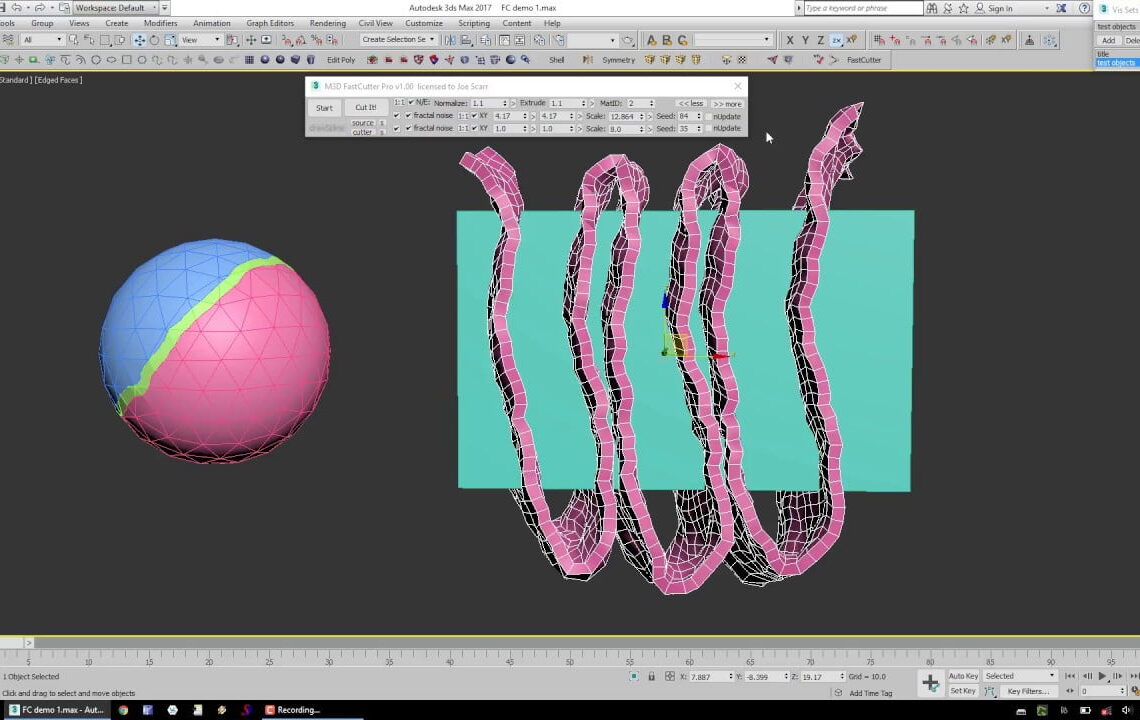The image size is (1140, 720).
Task: Open the Modifiers menu
Action: tap(160, 23)
